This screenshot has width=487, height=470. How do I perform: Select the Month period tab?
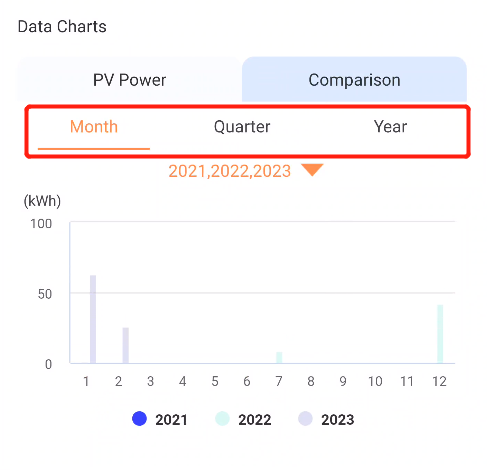(x=94, y=127)
